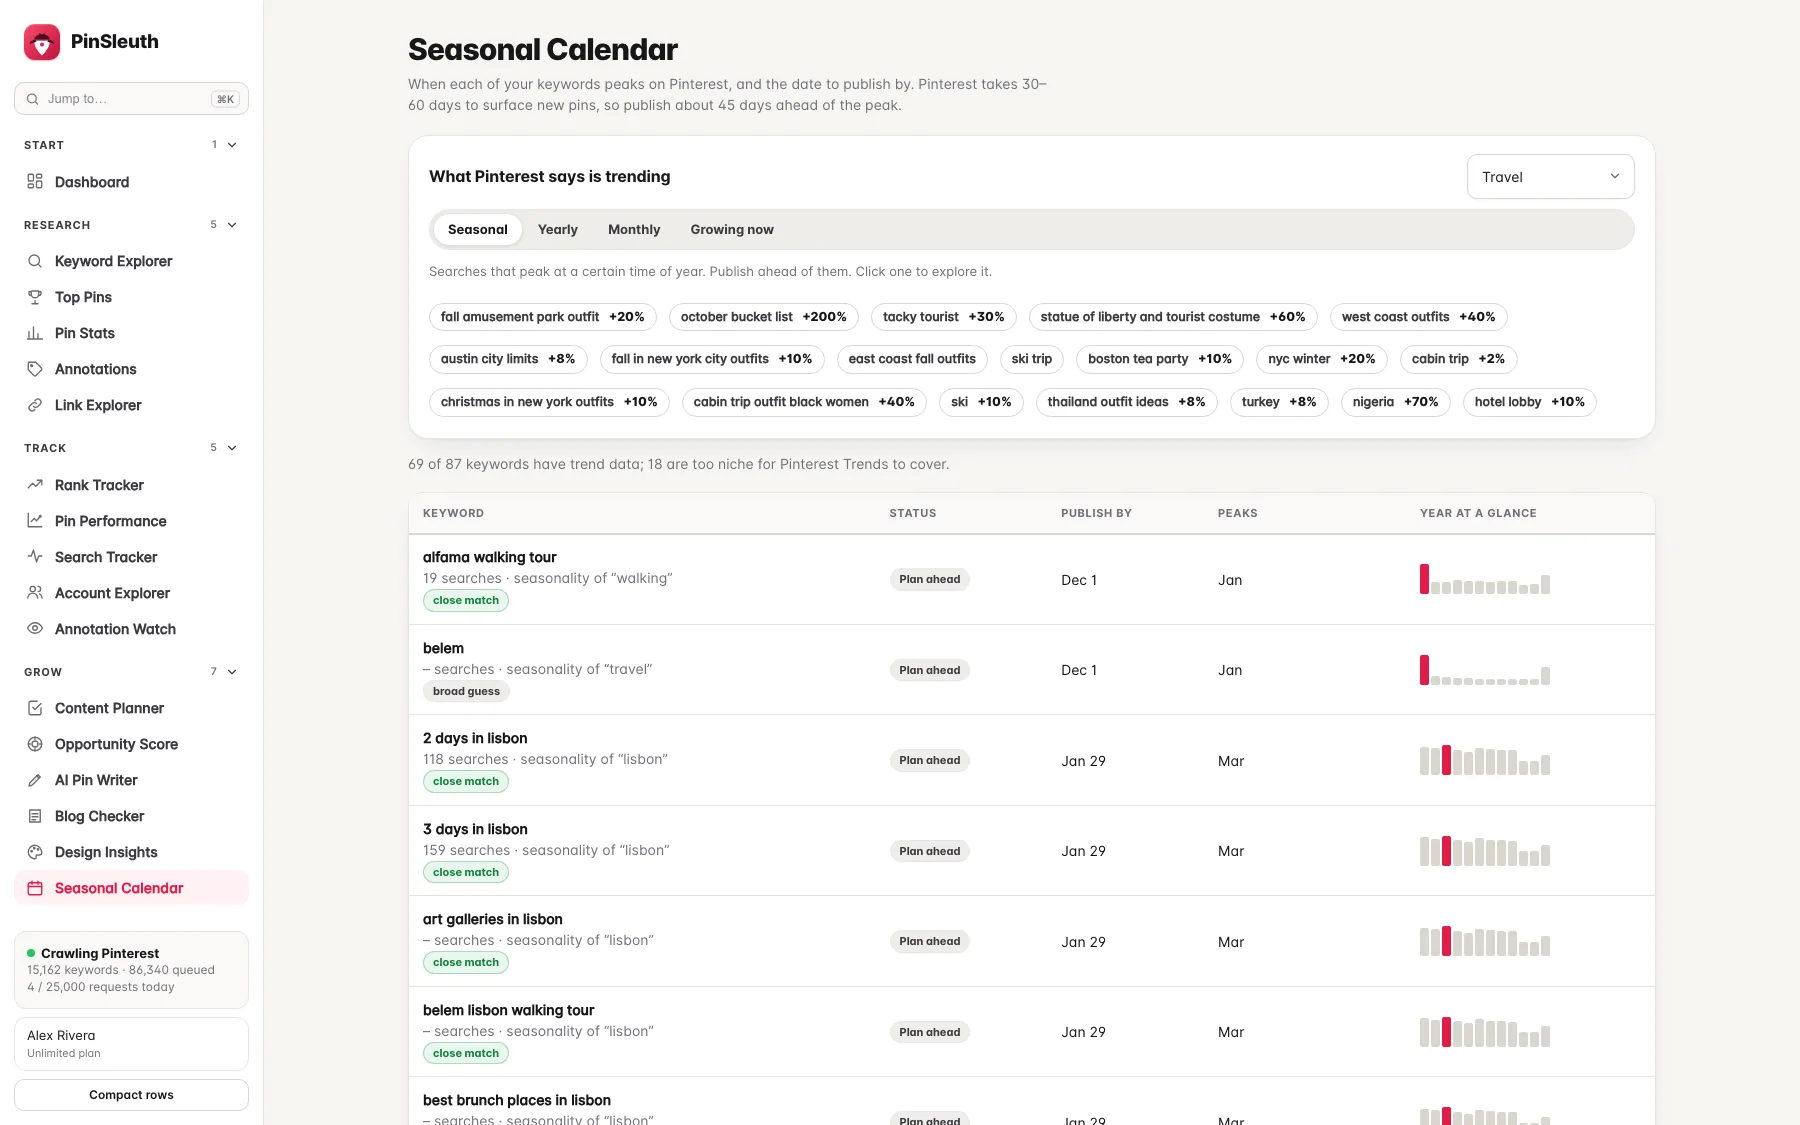
Task: Click the hotel lobby trend chip
Action: [x=1529, y=402]
